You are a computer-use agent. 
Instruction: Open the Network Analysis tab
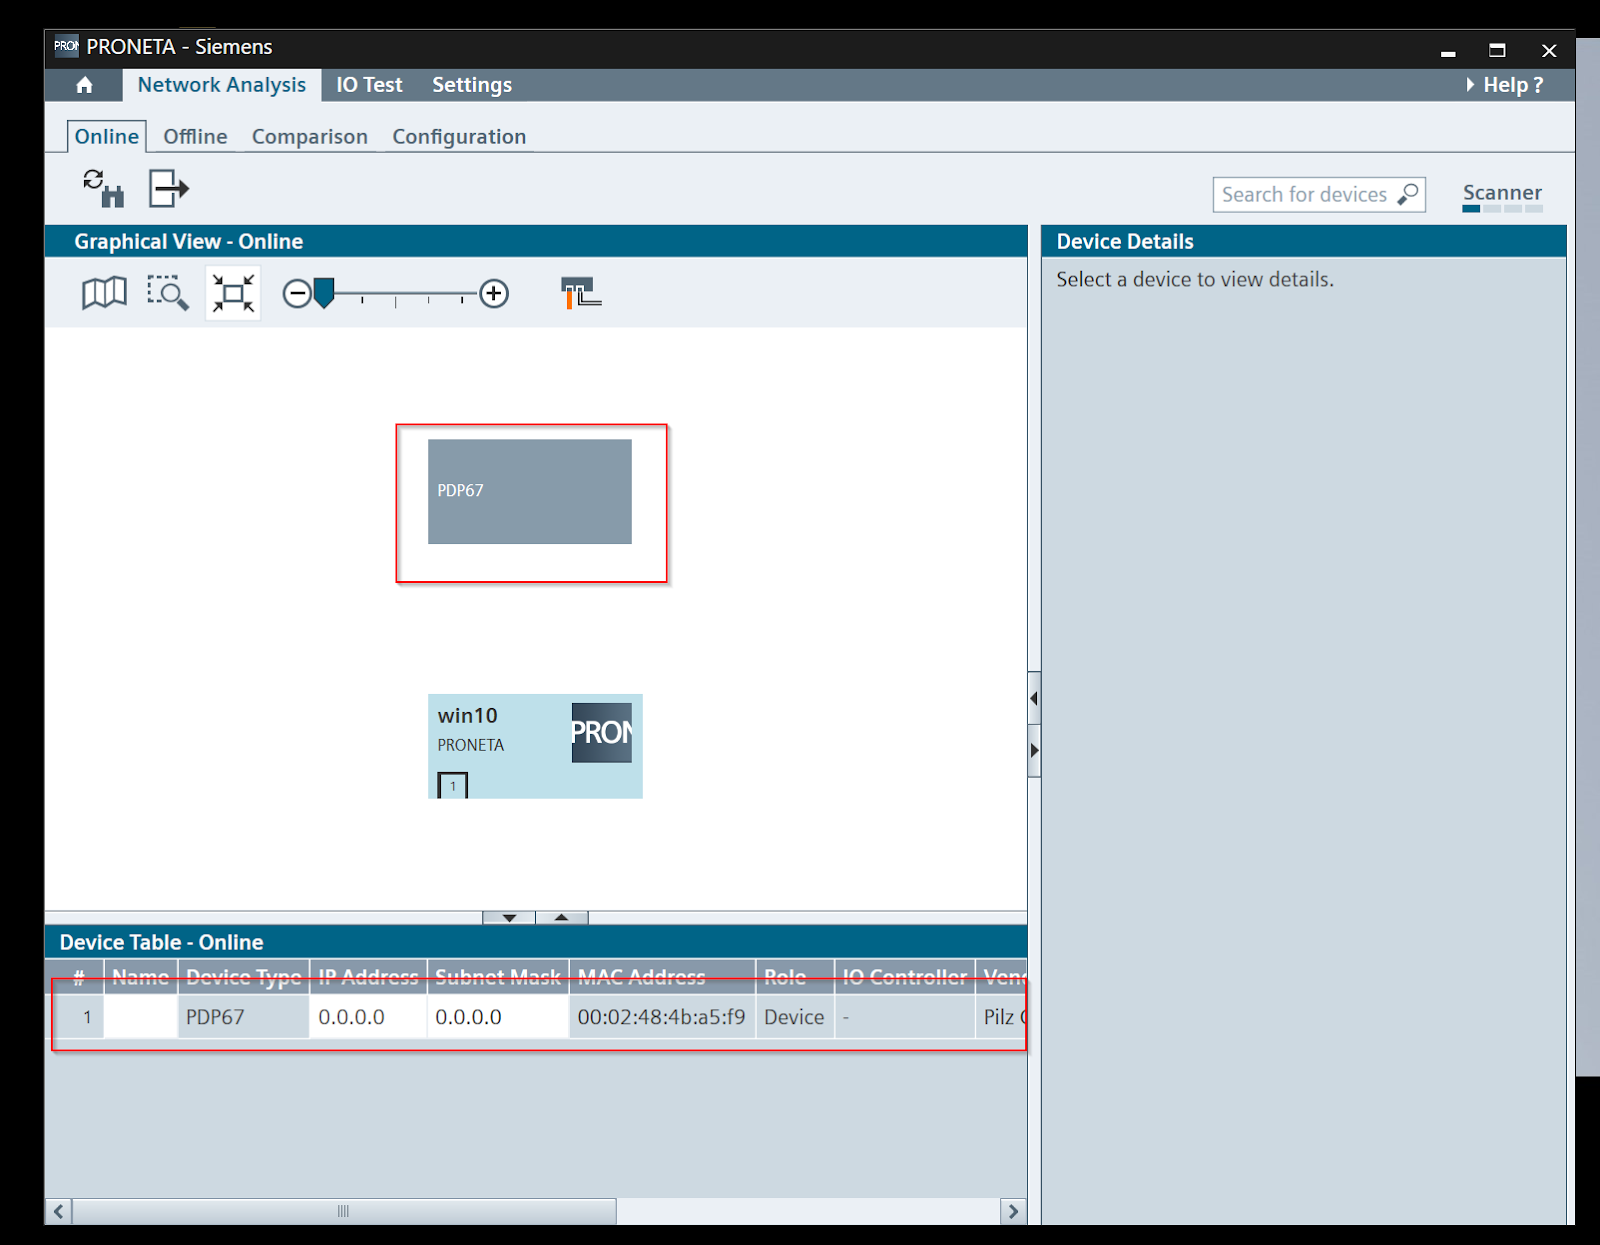tap(222, 85)
